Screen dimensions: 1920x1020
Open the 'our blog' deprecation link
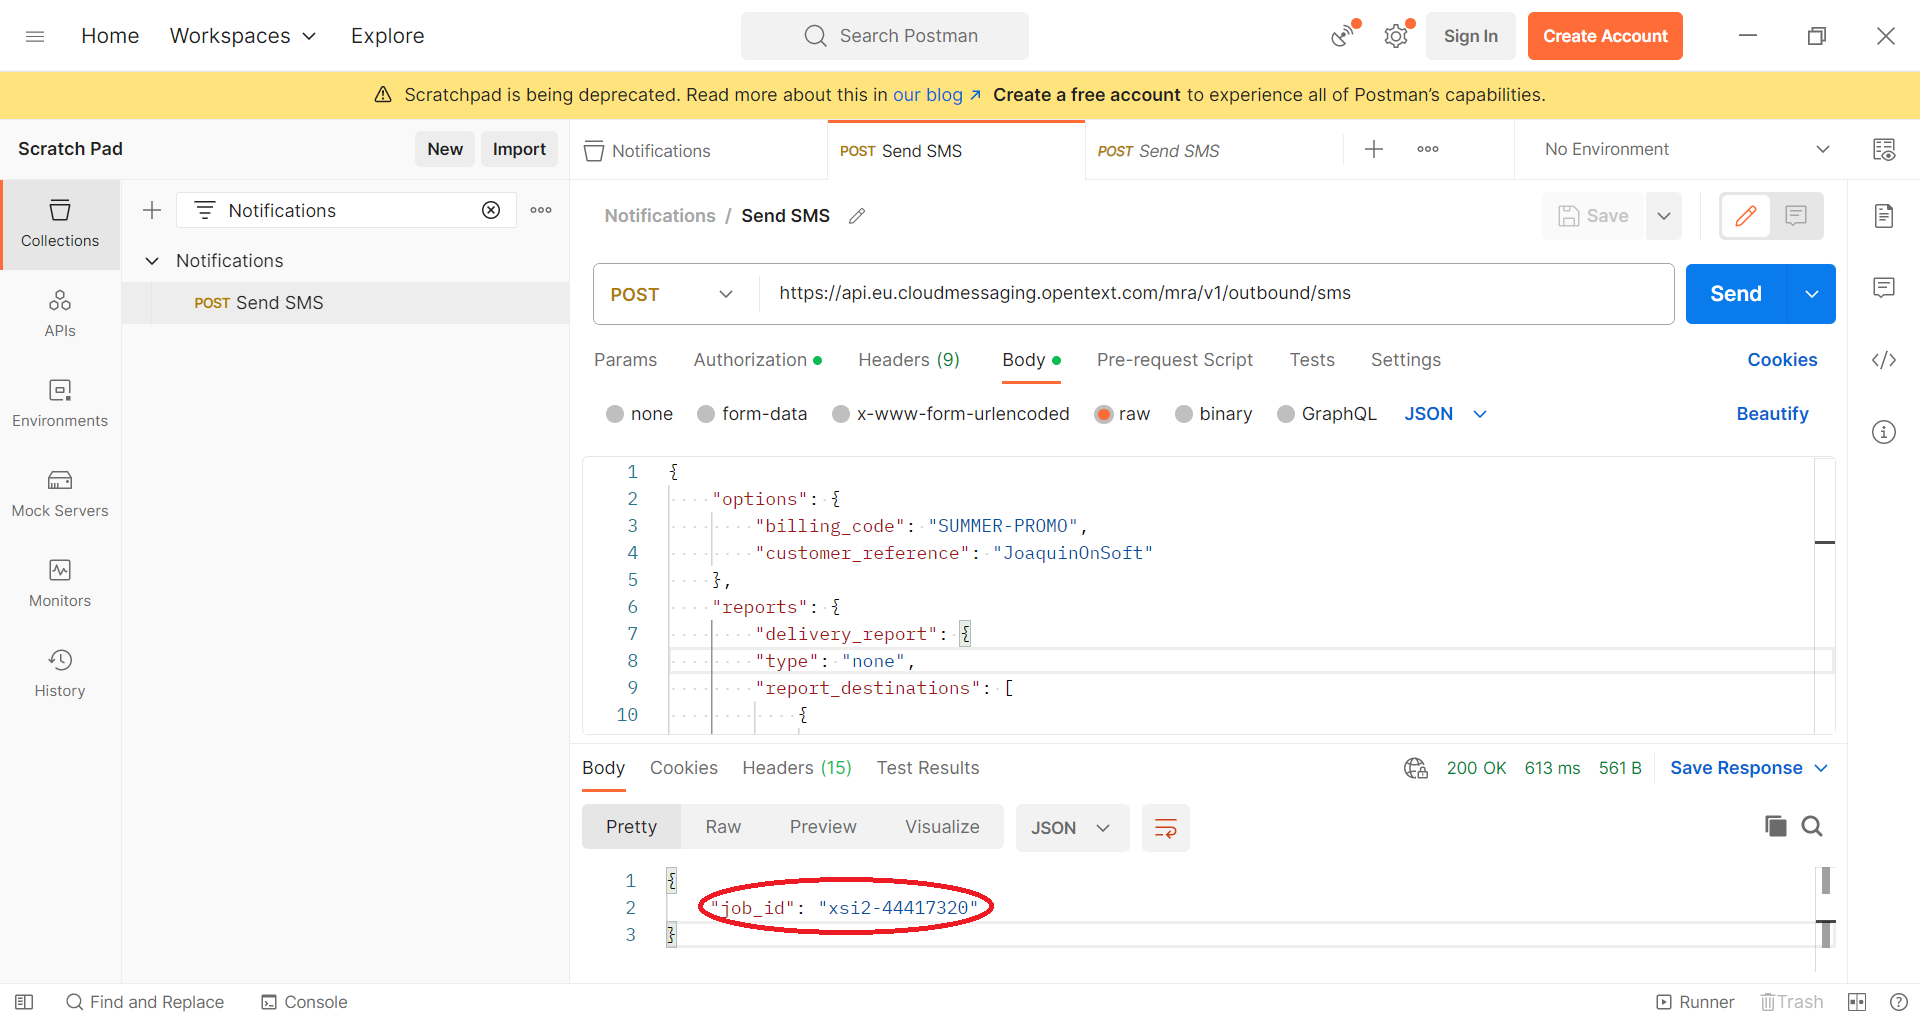(x=929, y=95)
